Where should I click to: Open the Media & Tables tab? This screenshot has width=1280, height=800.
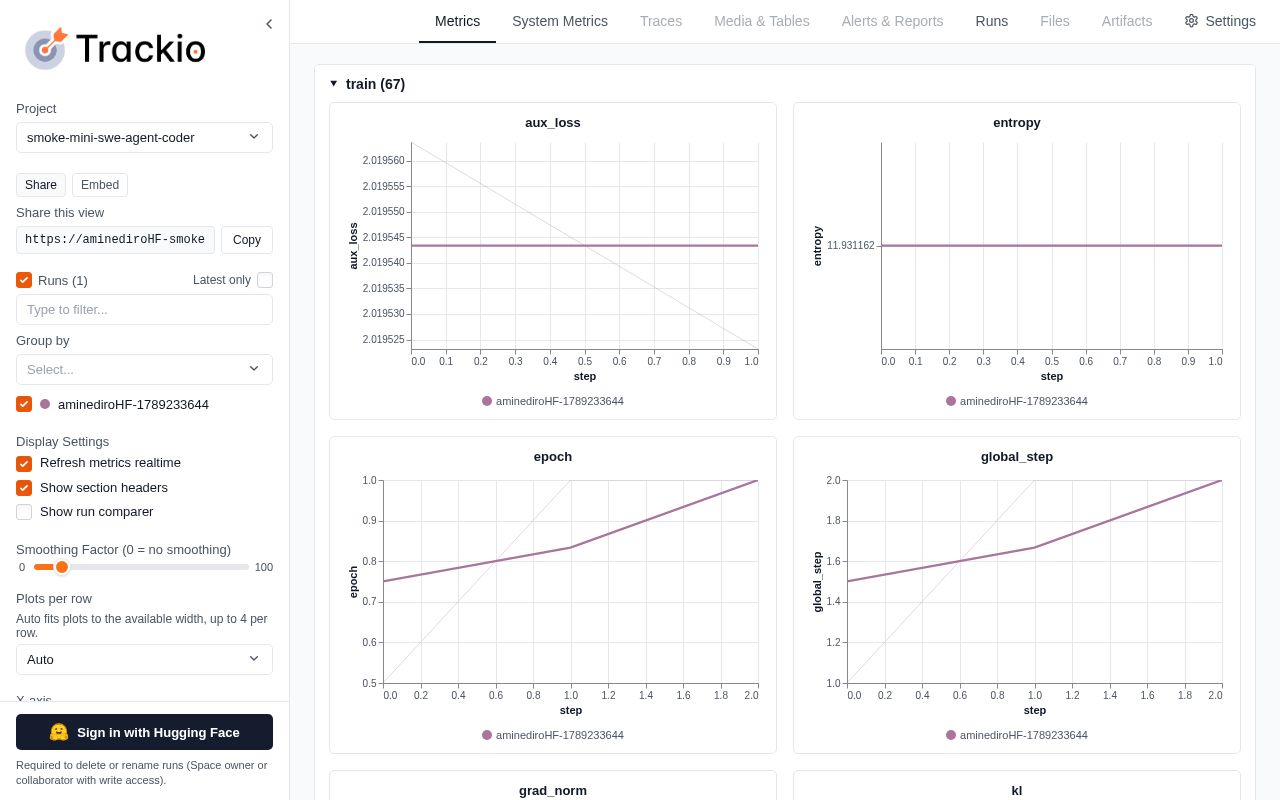pos(762,21)
